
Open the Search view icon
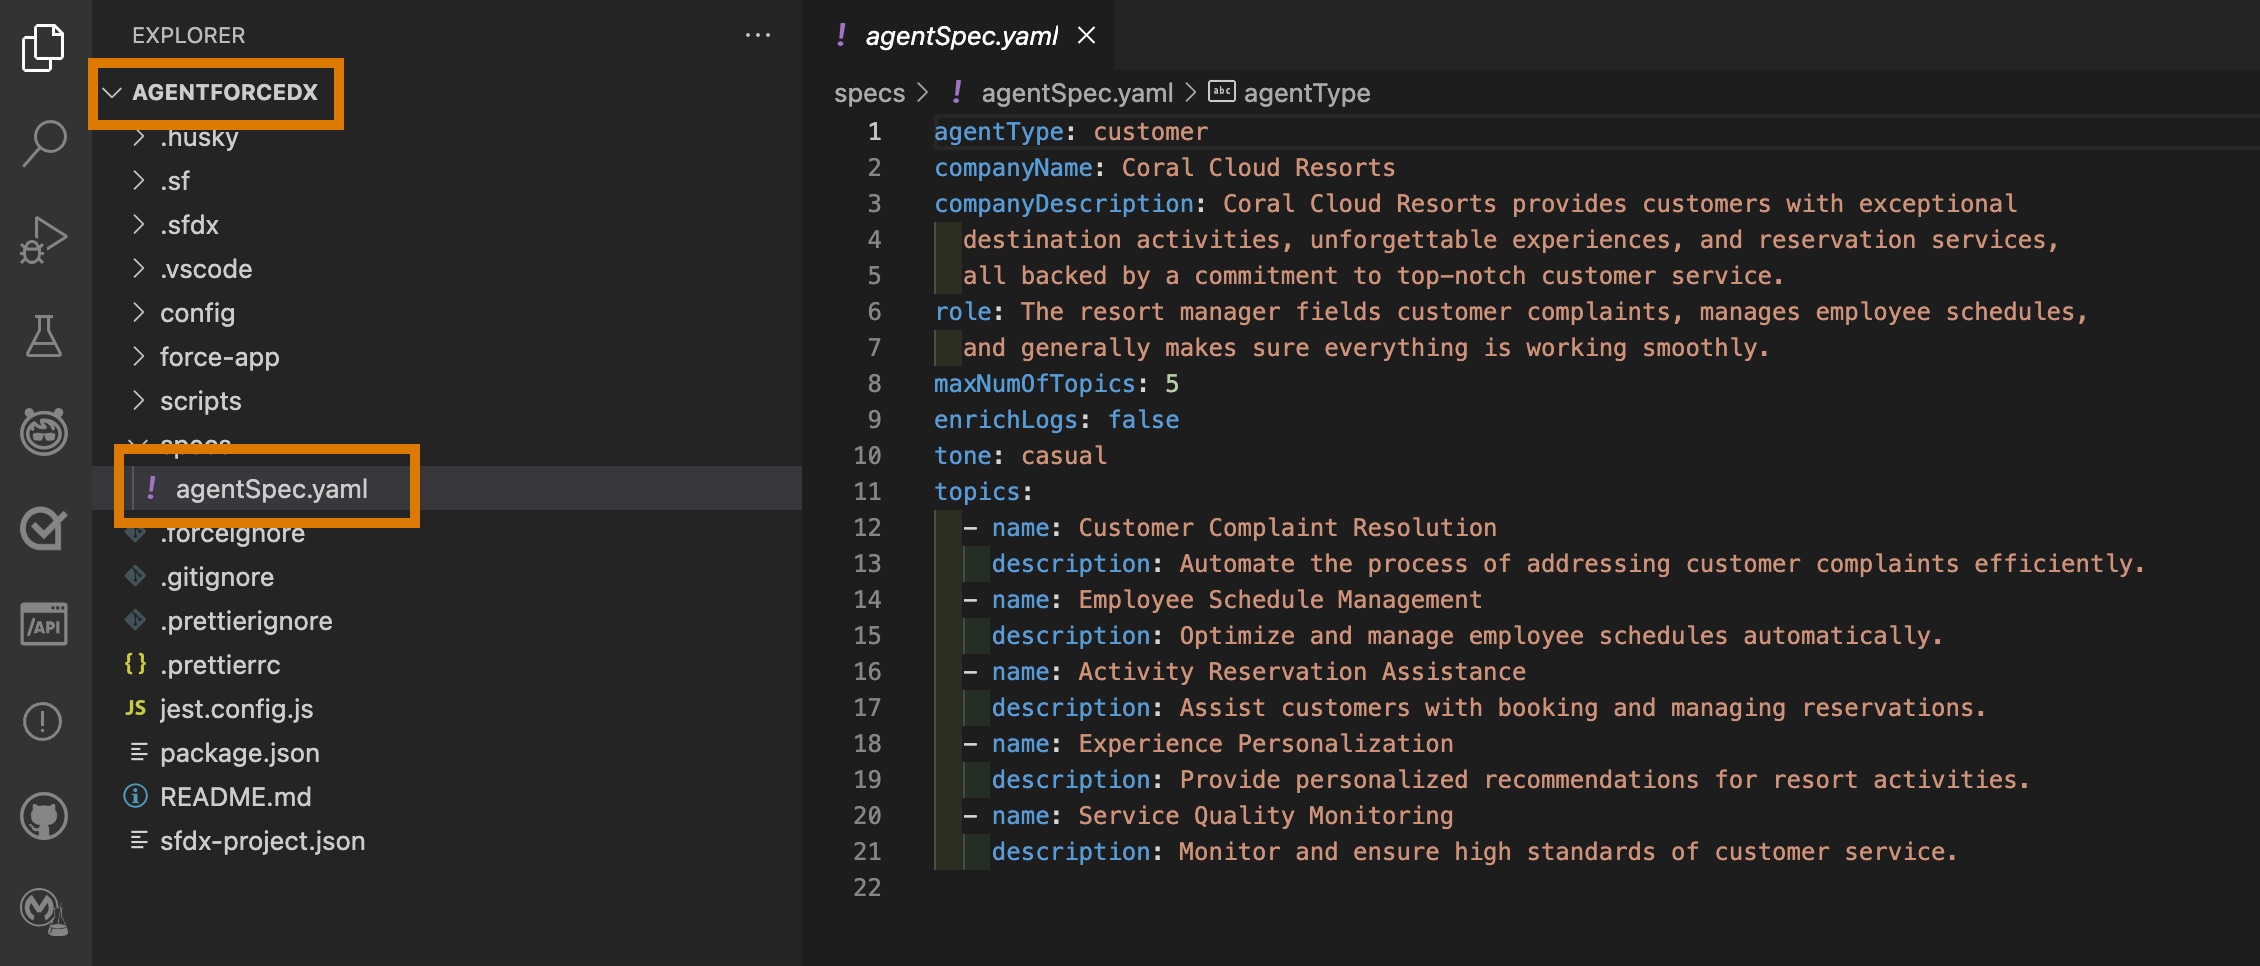[x=43, y=143]
